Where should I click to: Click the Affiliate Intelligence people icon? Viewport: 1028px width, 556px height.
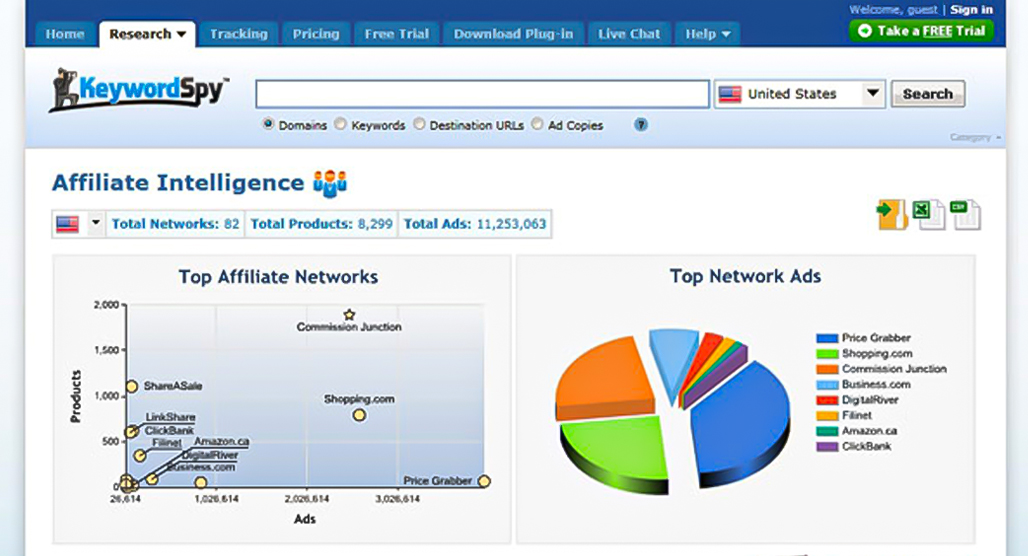point(330,184)
